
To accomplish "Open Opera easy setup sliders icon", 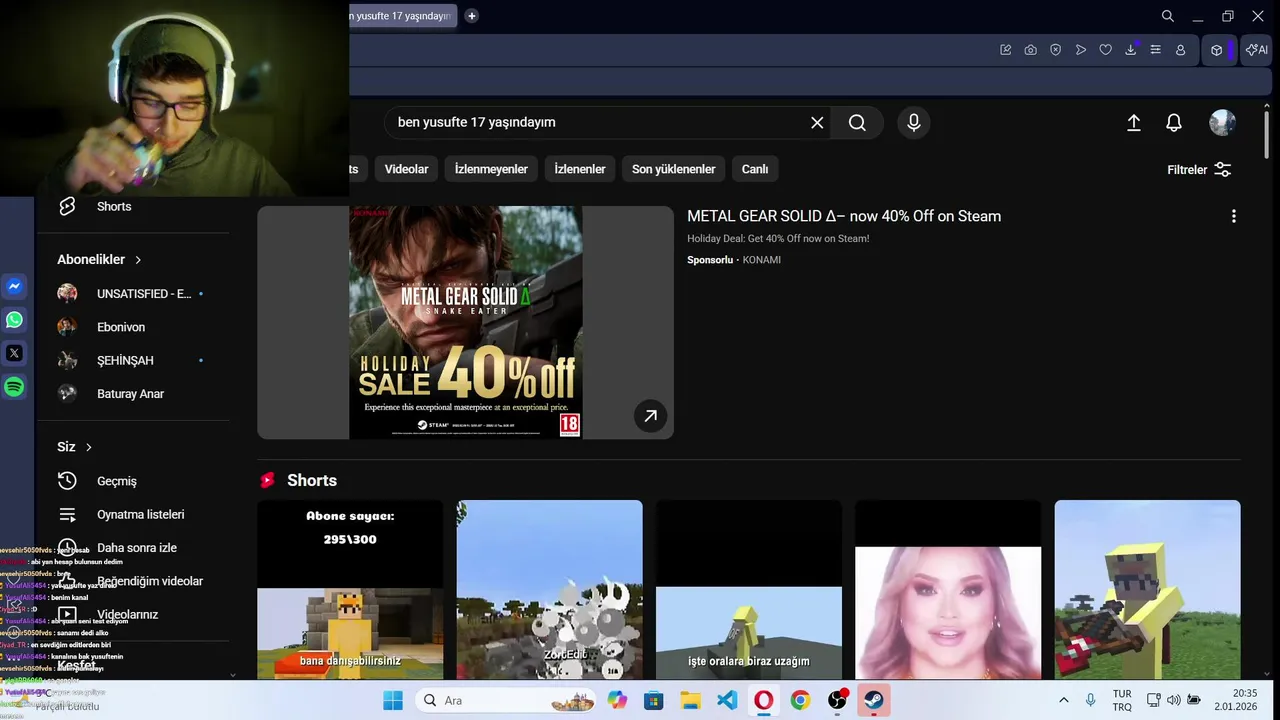I will (1155, 50).
